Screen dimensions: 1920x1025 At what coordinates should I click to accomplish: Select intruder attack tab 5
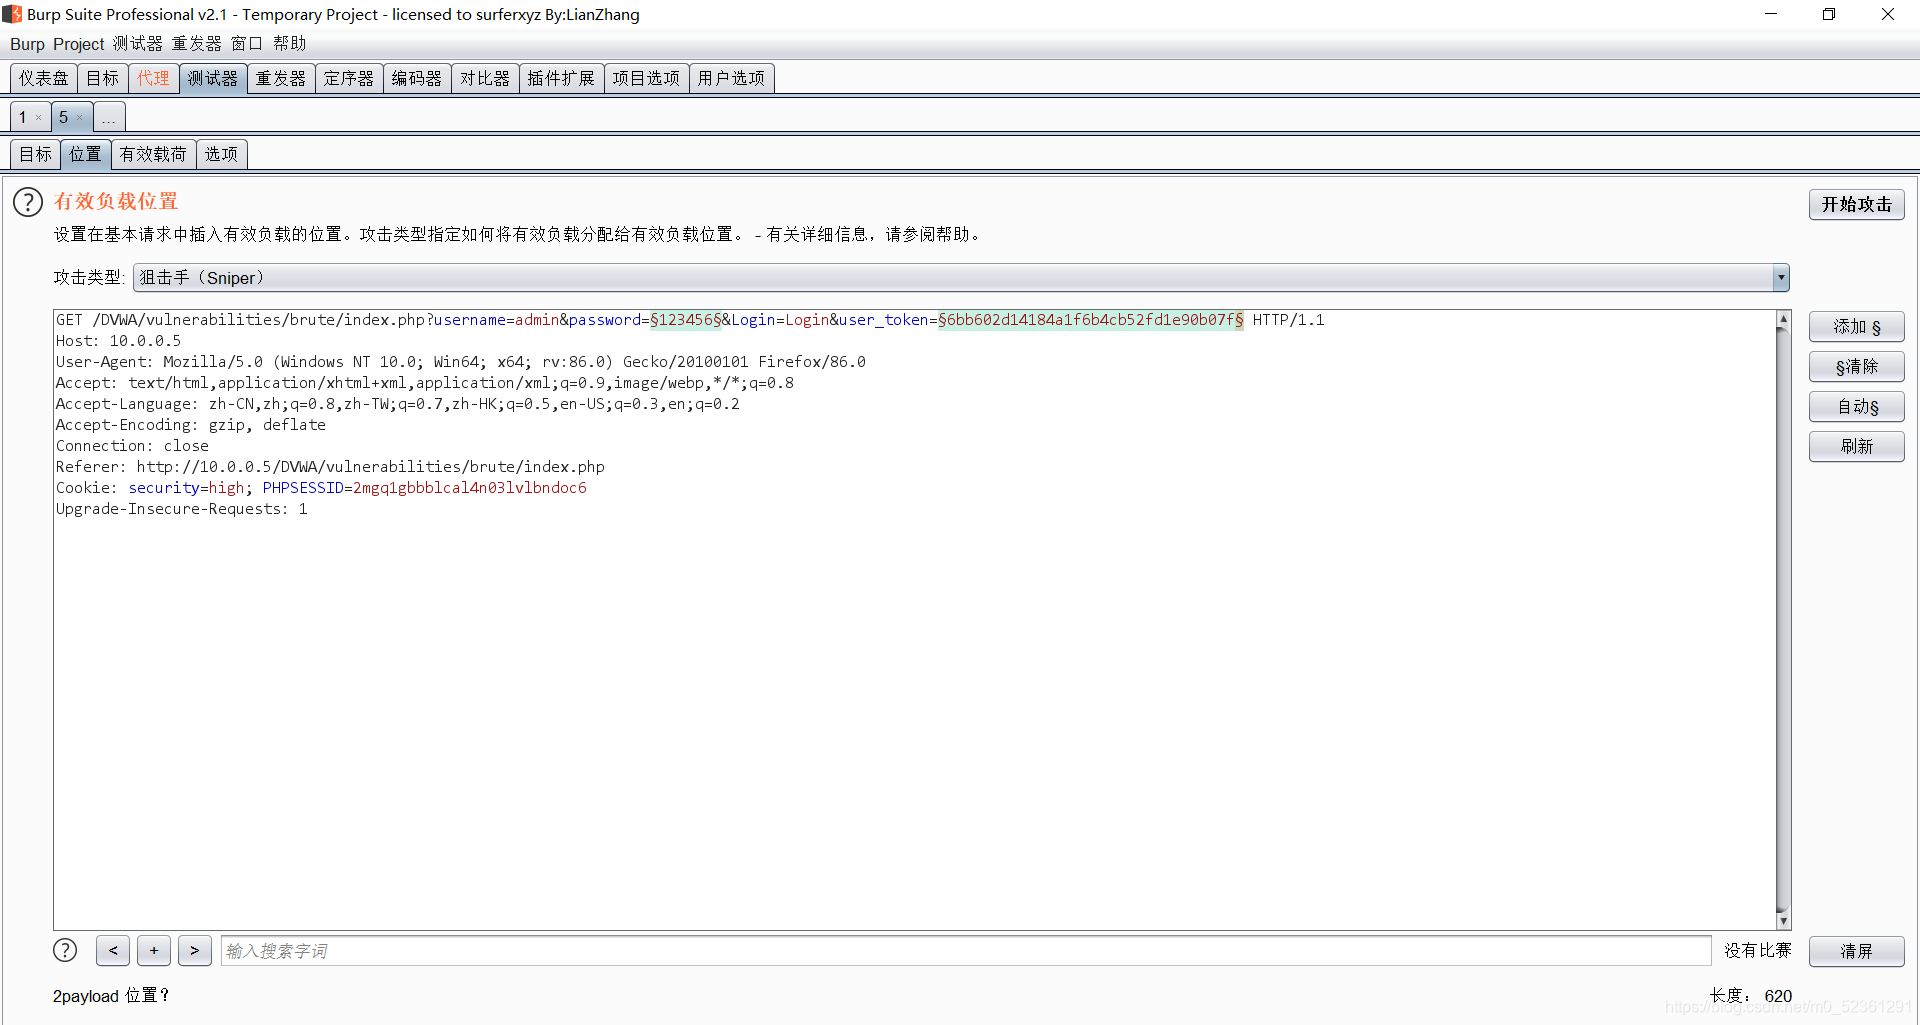64,118
